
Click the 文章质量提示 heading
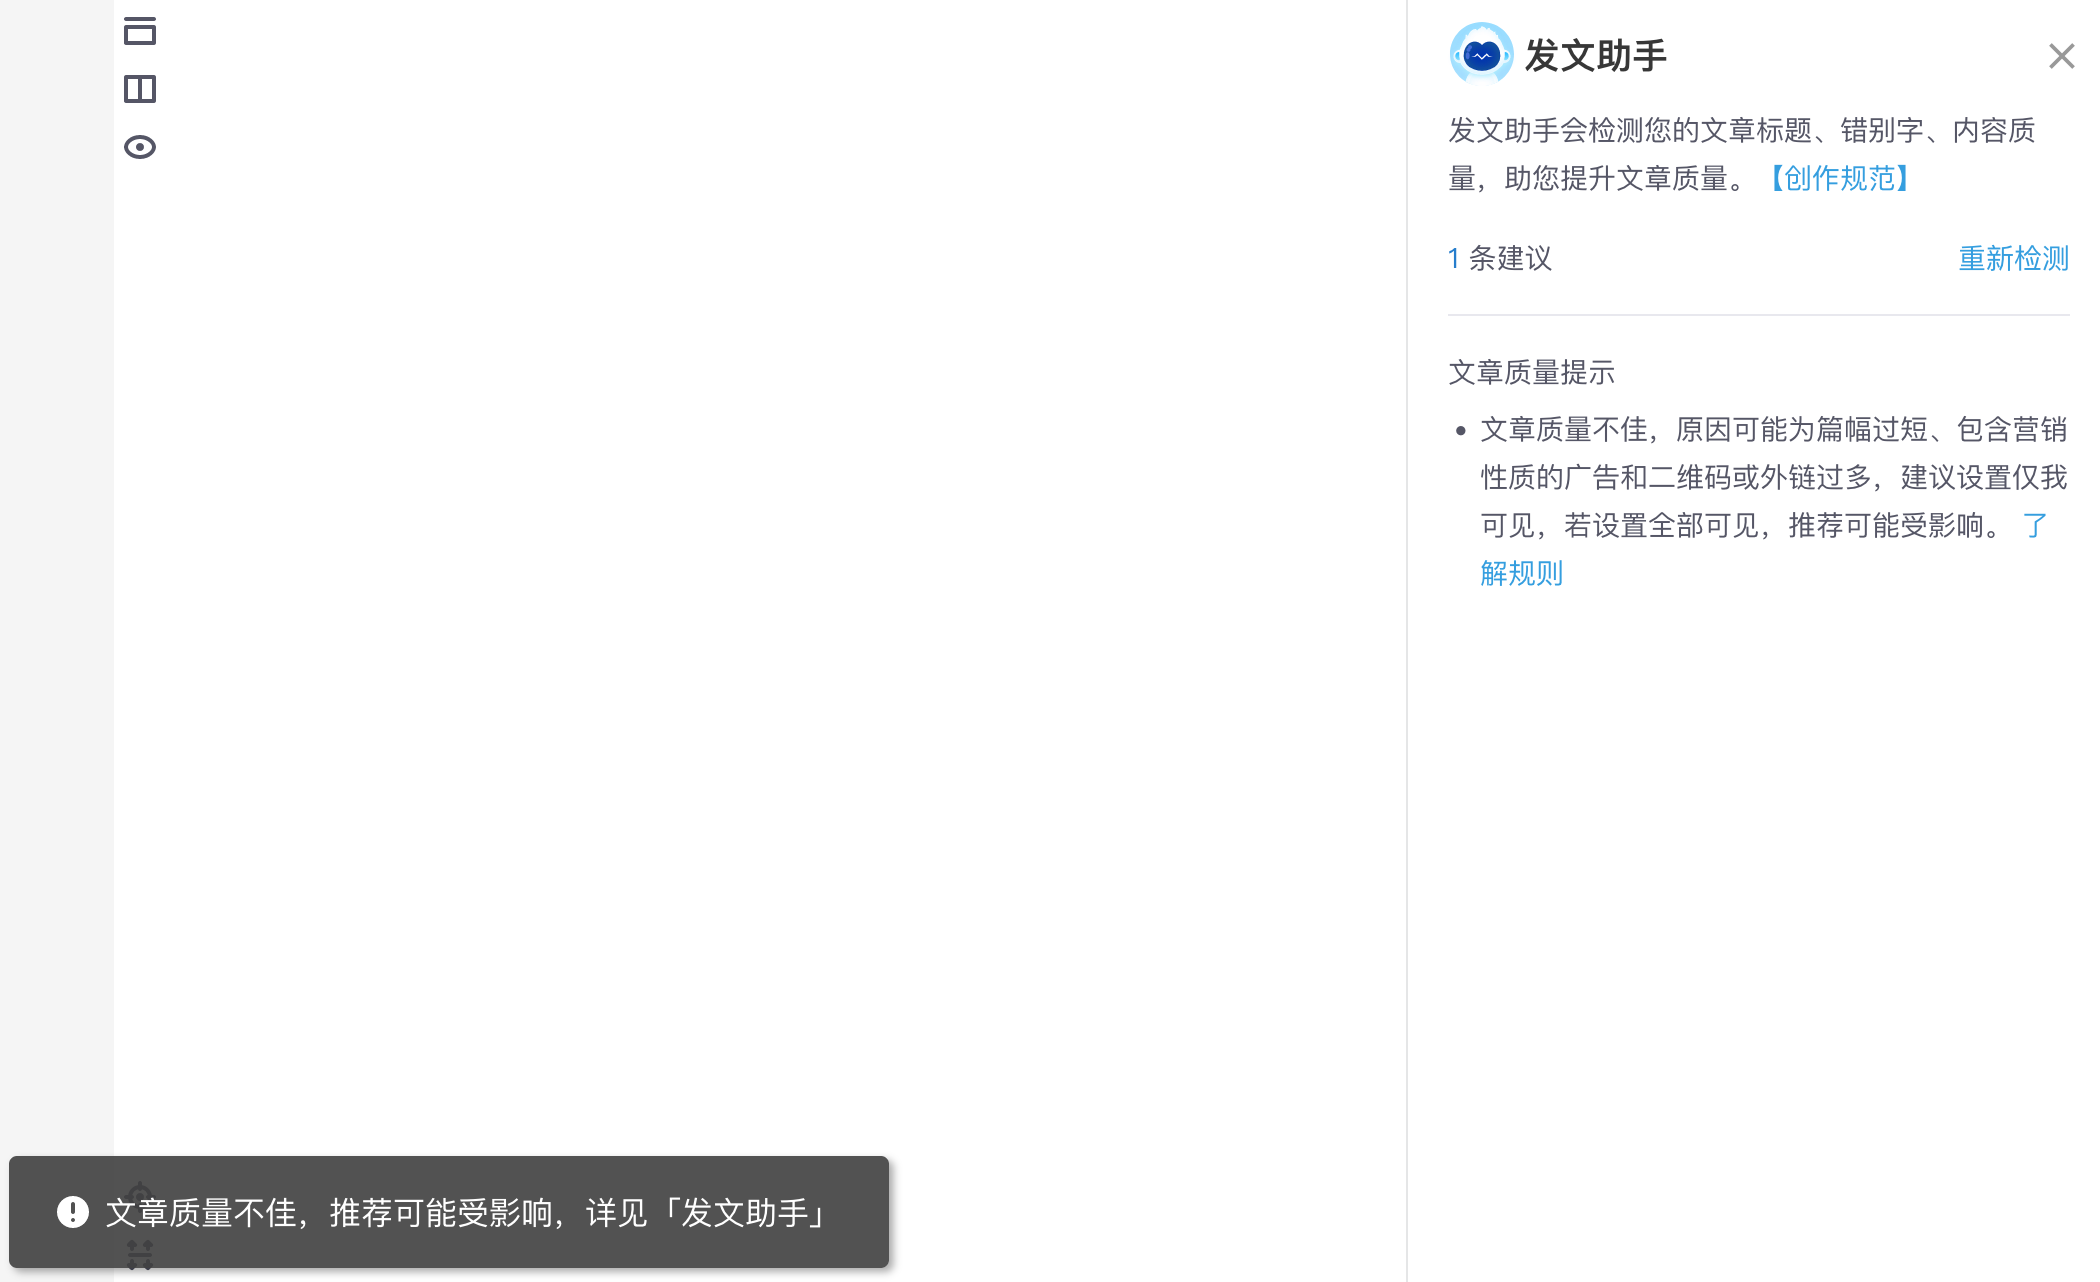pyautogui.click(x=1531, y=372)
